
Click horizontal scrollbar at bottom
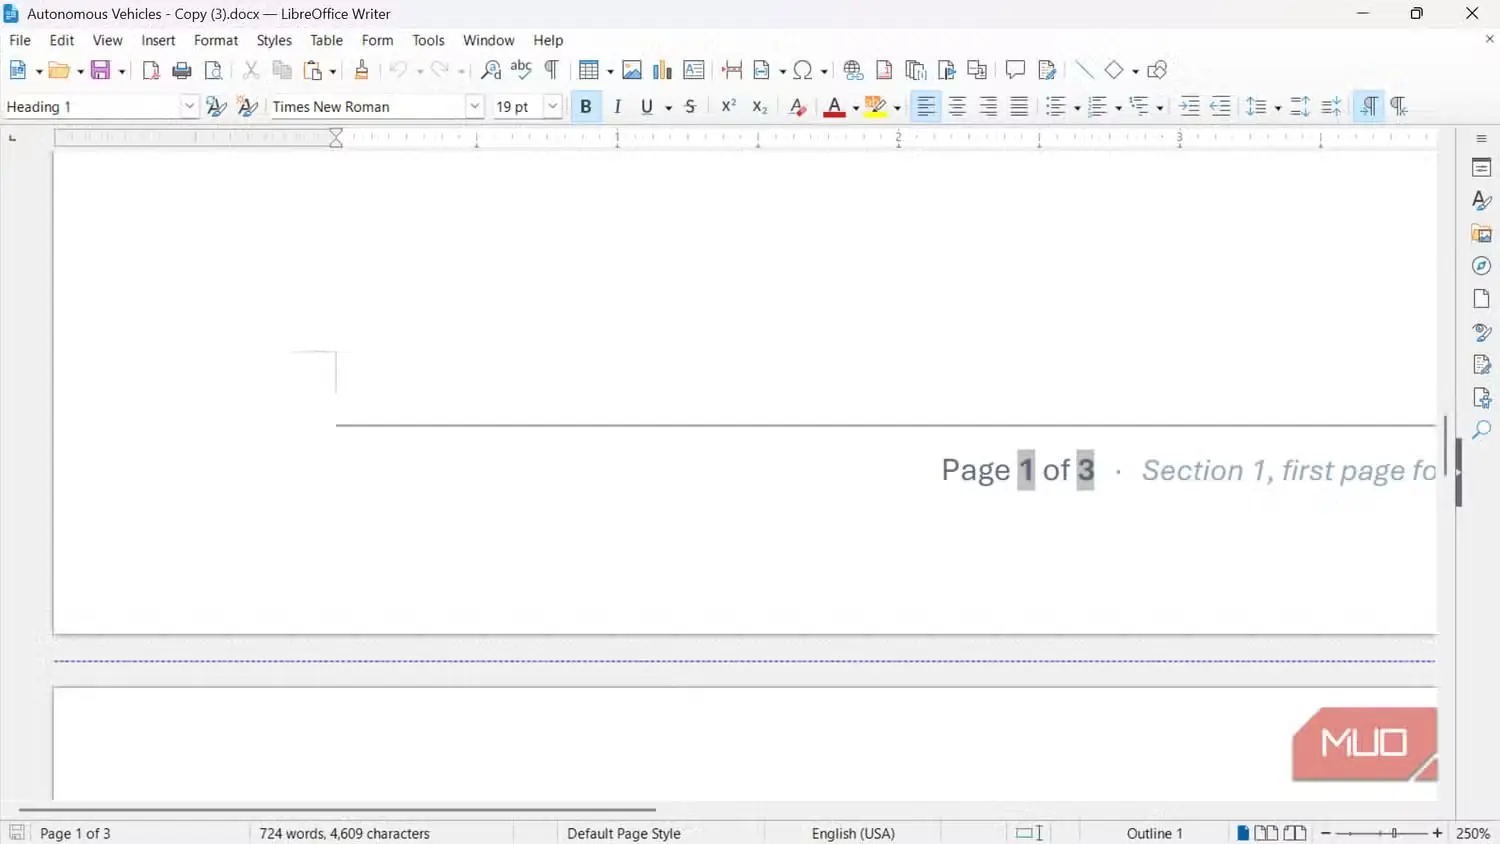pyautogui.click(x=337, y=810)
